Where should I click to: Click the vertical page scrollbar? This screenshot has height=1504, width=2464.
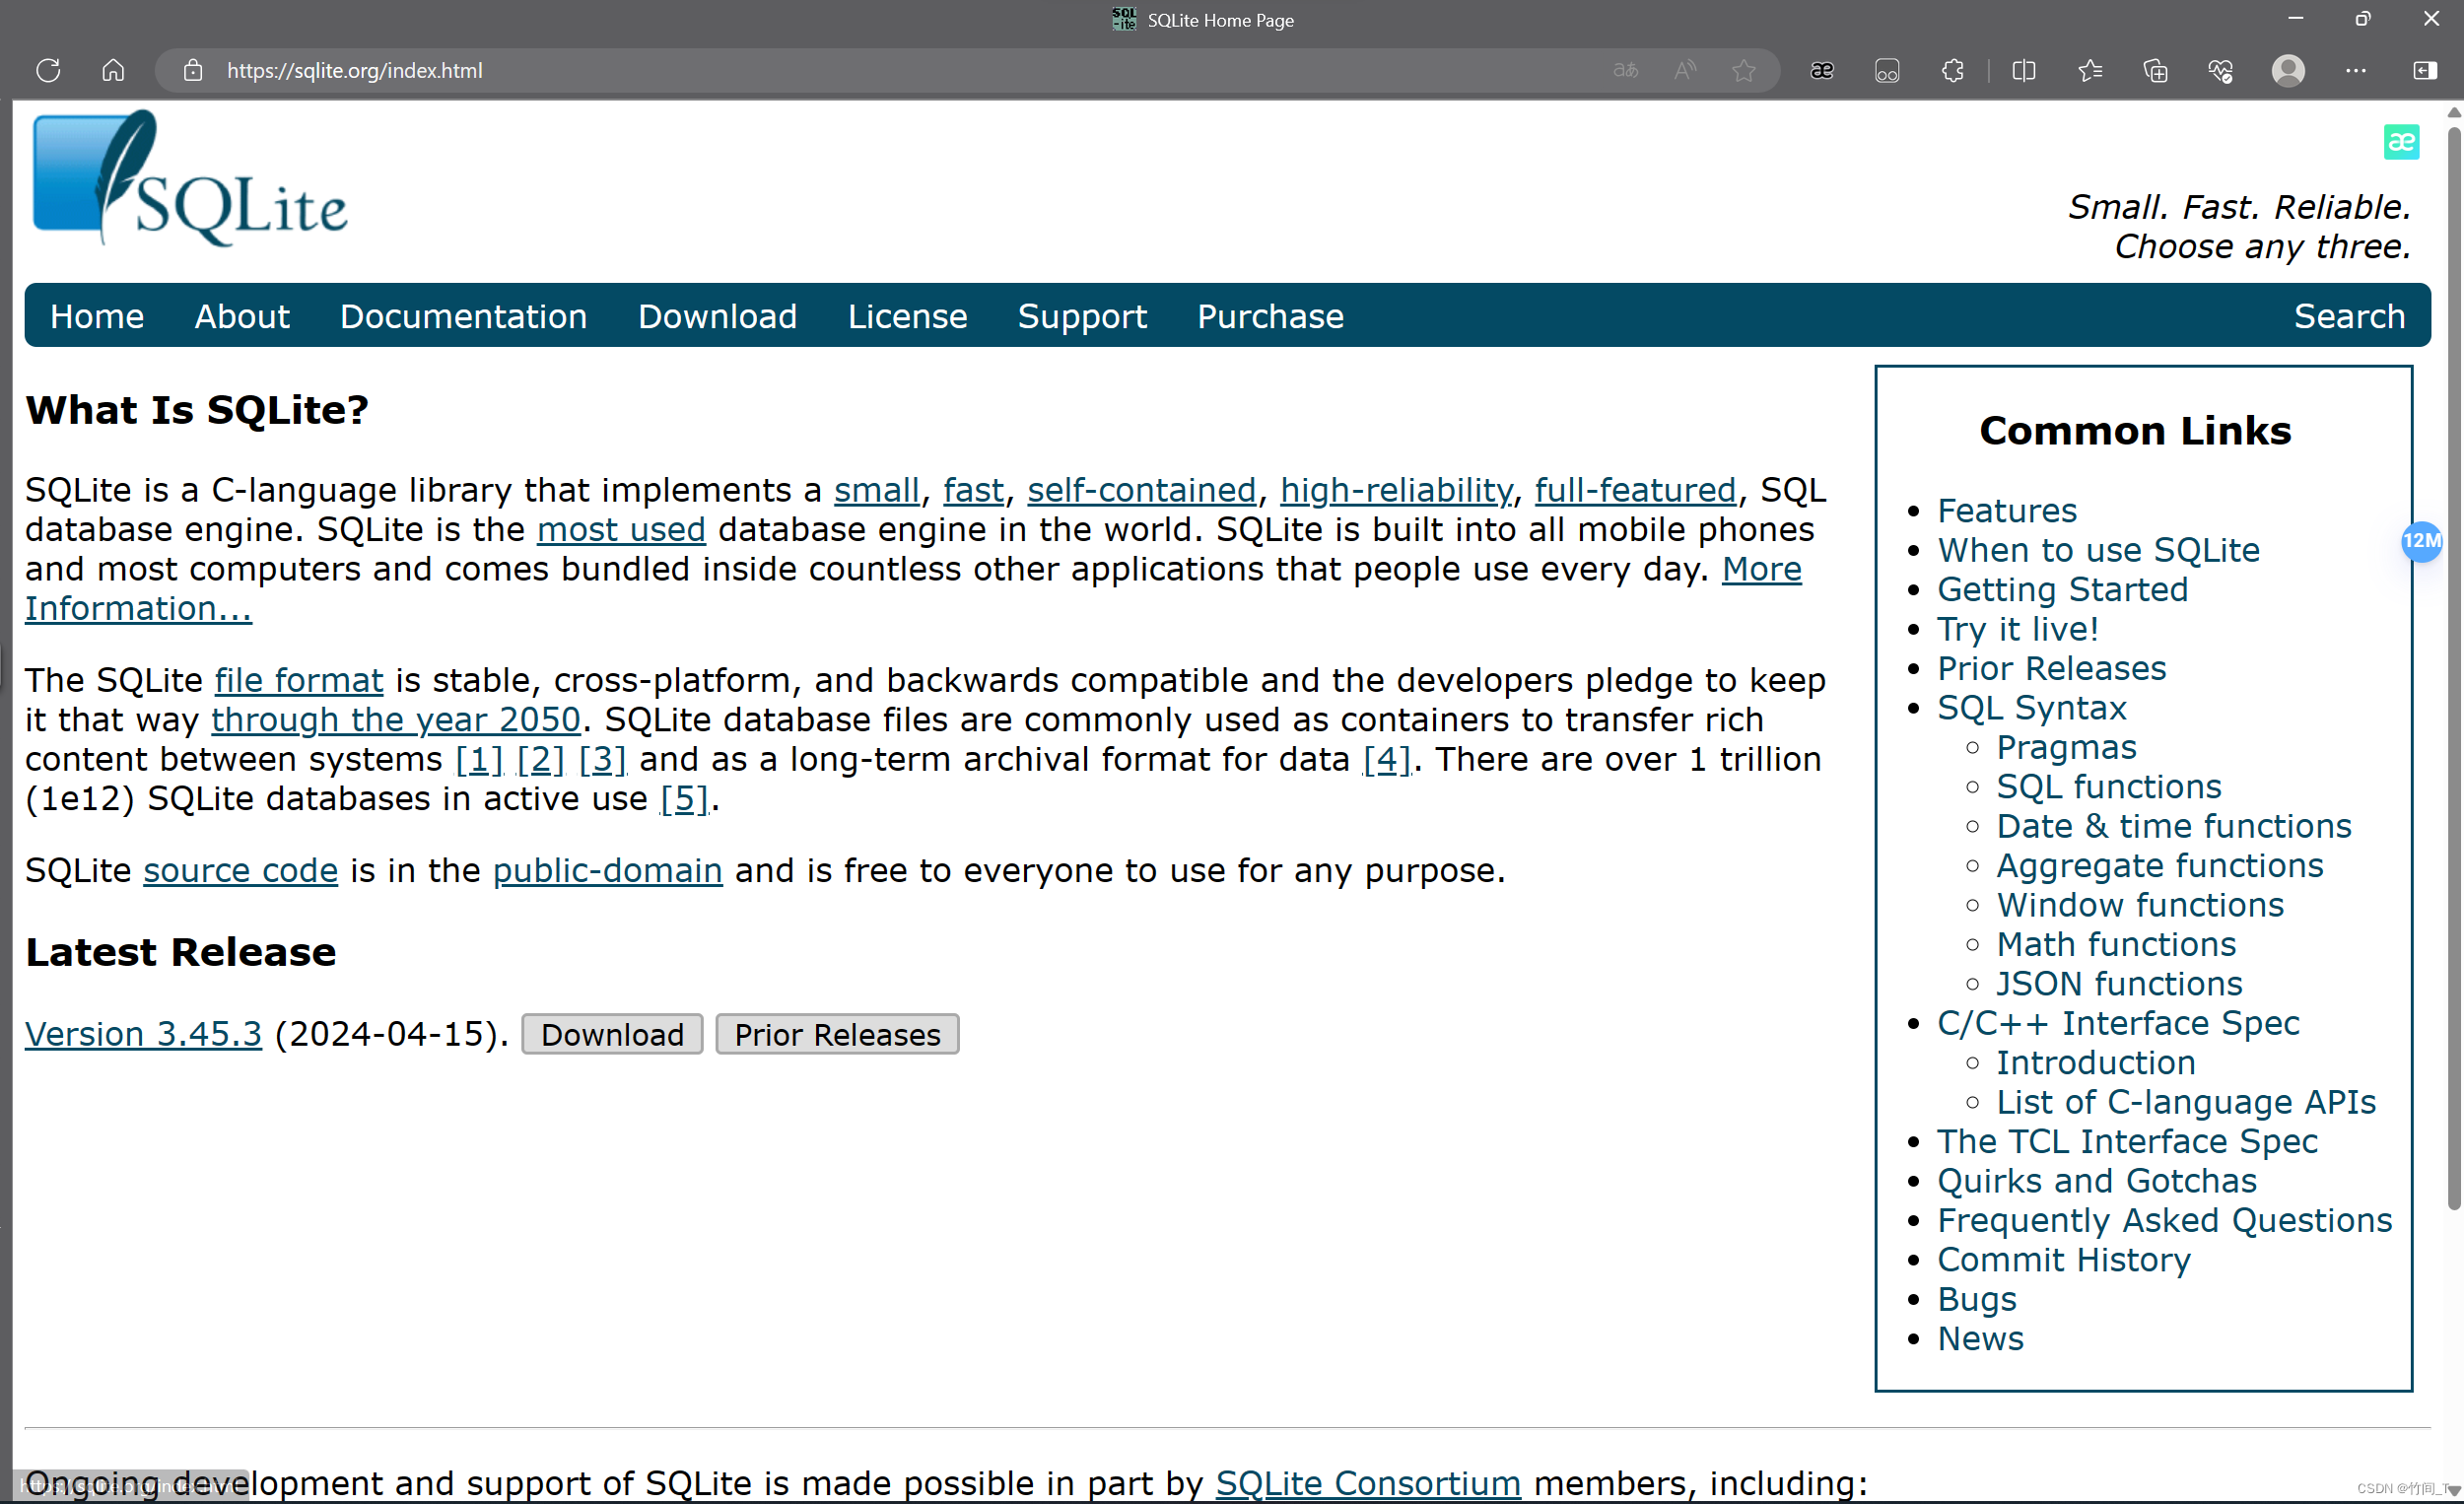click(2453, 660)
